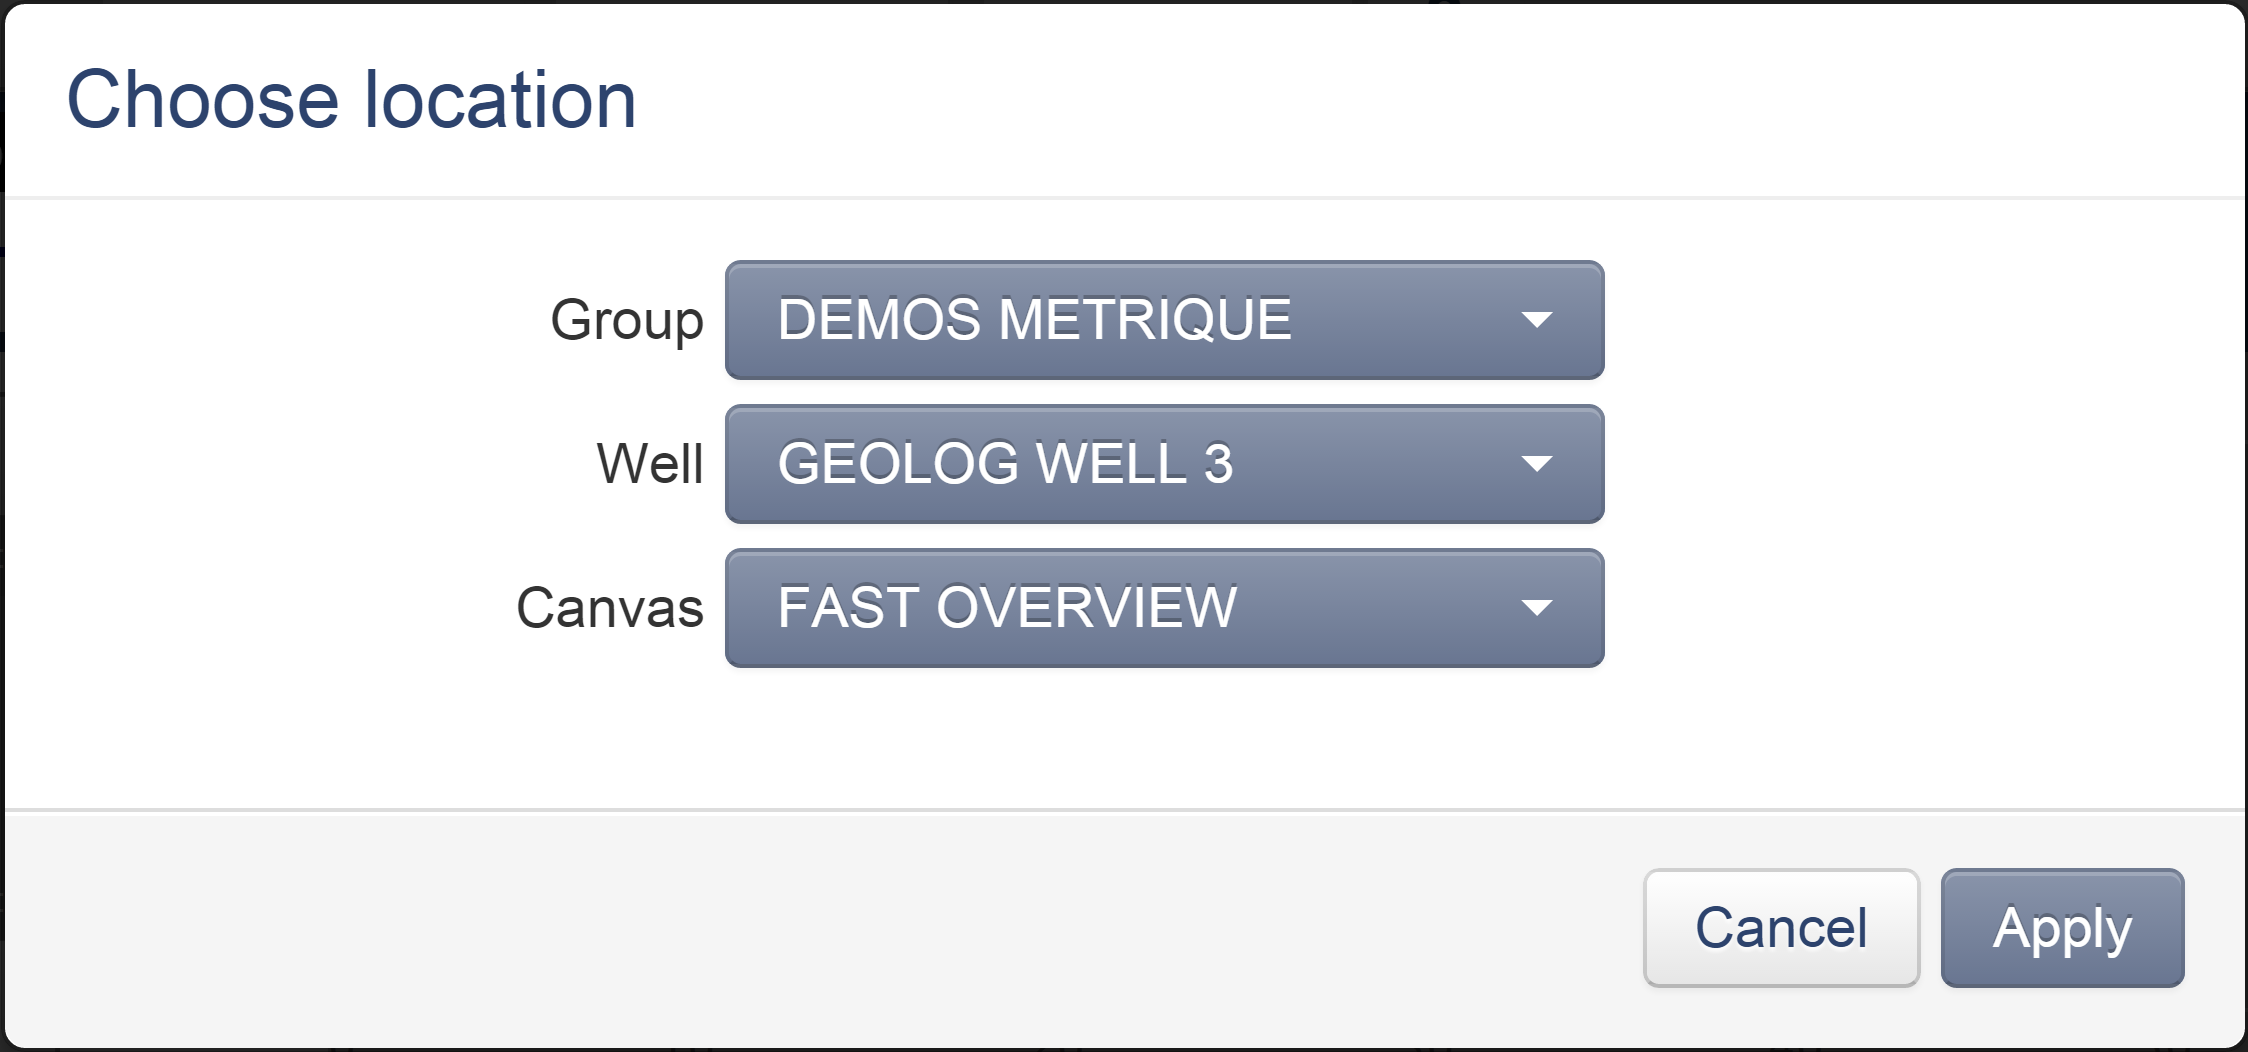Click the arrow on the Well selector

click(1537, 463)
